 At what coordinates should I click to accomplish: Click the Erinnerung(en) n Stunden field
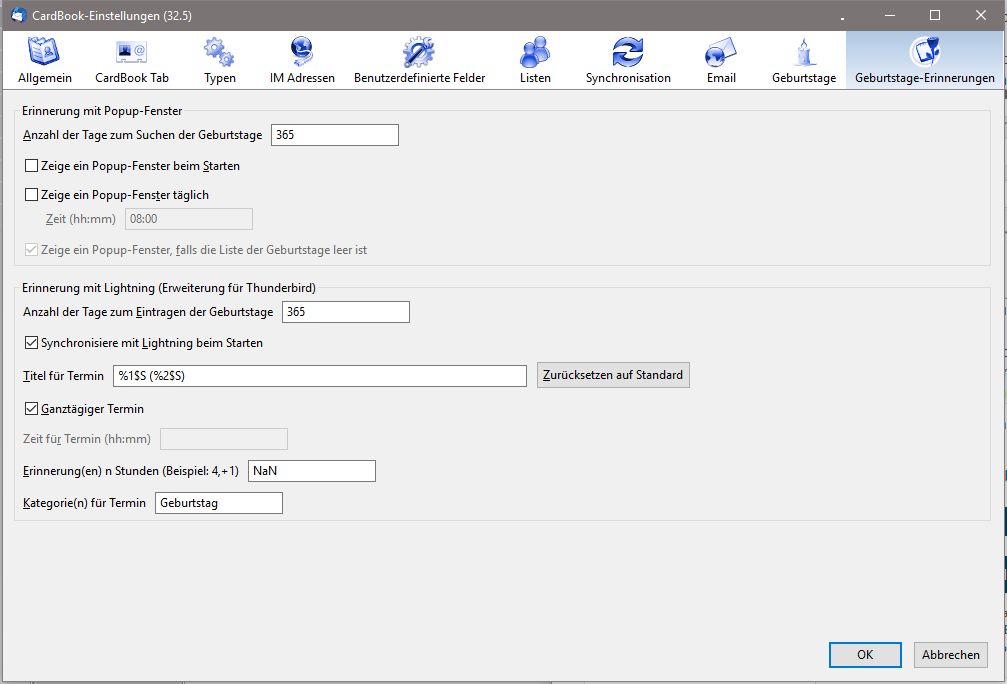pyautogui.click(x=311, y=471)
